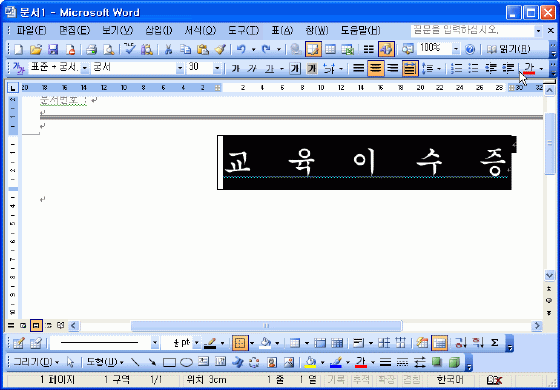Insert WordArt from the drawing toolbar
Image resolution: width=560 pixels, height=390 pixels.
tap(238, 363)
